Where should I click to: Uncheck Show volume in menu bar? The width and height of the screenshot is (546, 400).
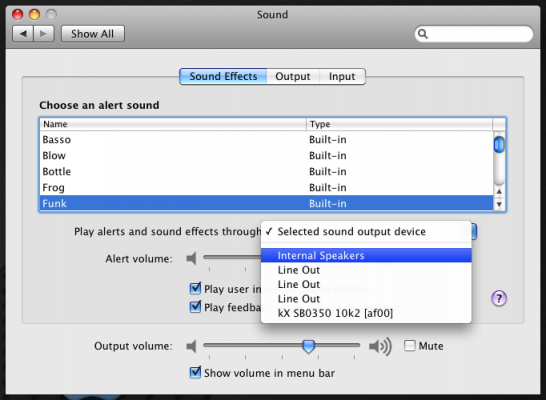click(x=195, y=372)
